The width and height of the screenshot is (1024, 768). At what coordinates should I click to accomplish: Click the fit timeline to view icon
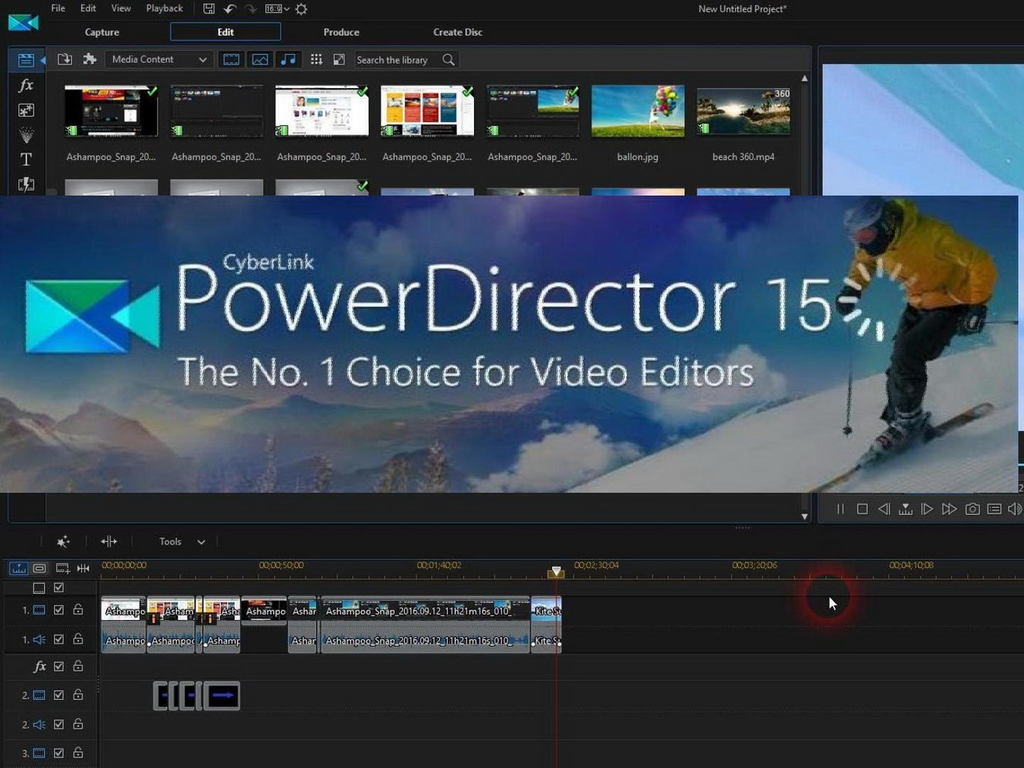coord(83,568)
